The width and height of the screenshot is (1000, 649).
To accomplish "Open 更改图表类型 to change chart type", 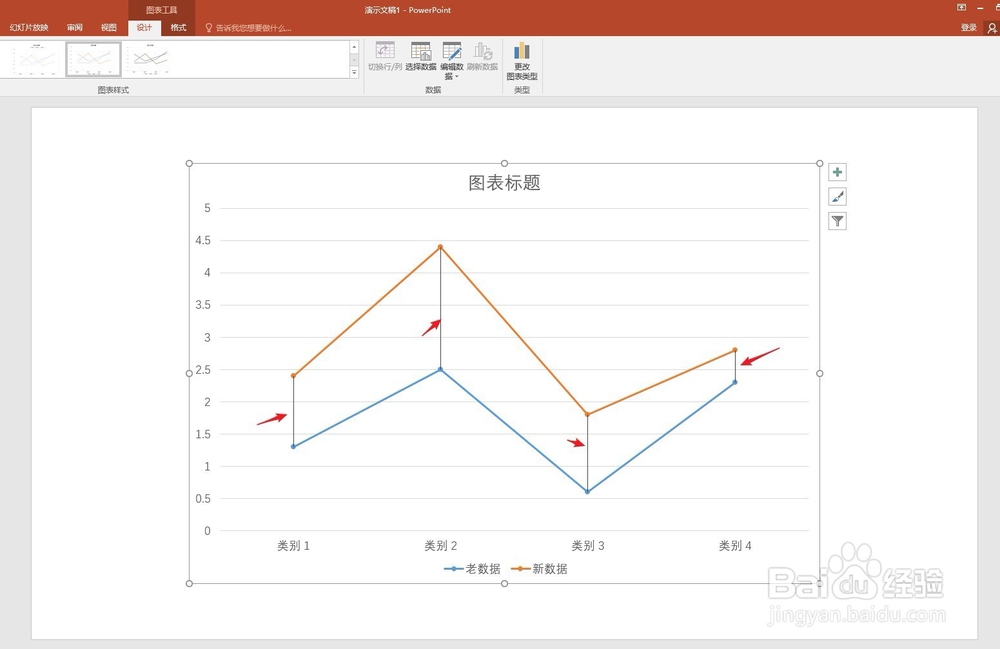I will 520,60.
